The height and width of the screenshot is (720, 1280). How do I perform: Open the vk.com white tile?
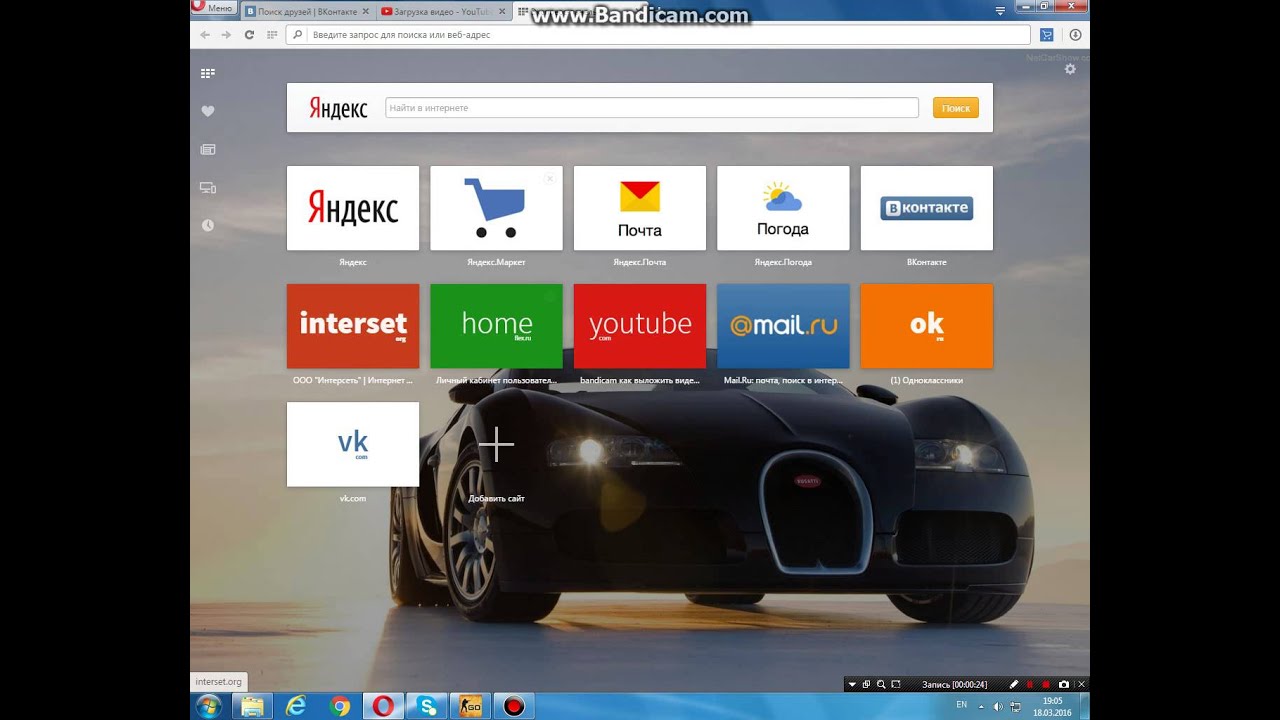pyautogui.click(x=353, y=444)
